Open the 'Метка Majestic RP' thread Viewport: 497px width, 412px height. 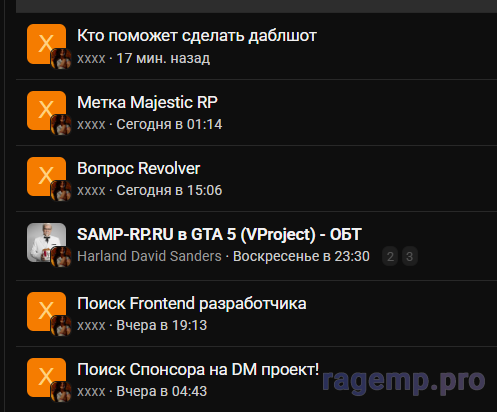[147, 102]
